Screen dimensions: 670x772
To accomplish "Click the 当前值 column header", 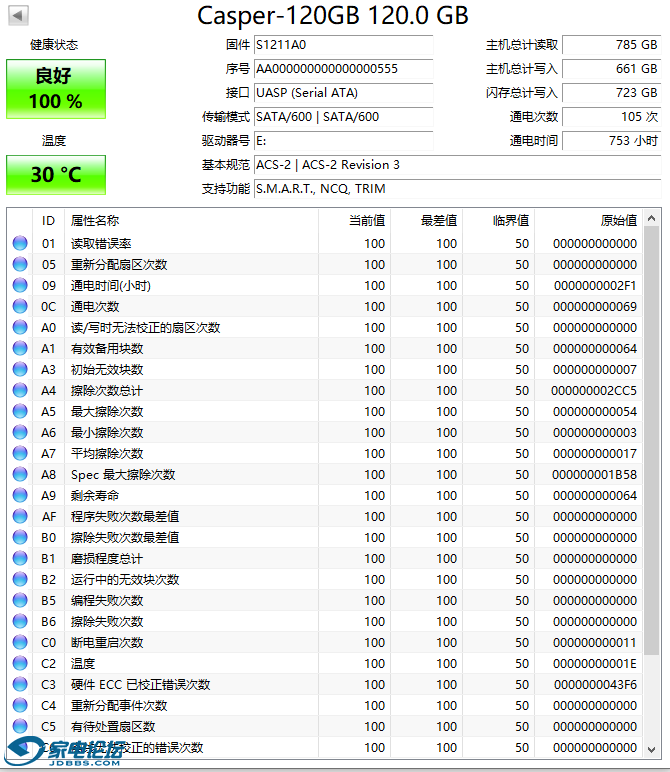I will [354, 221].
